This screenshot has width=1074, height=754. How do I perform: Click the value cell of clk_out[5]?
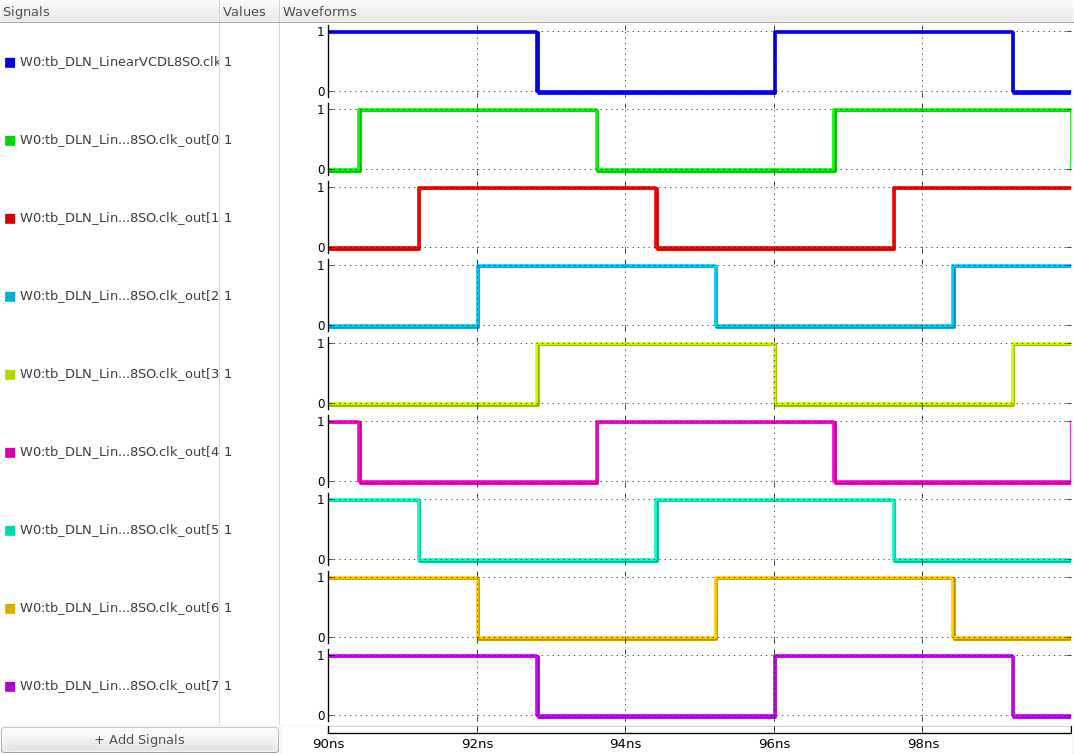(228, 530)
